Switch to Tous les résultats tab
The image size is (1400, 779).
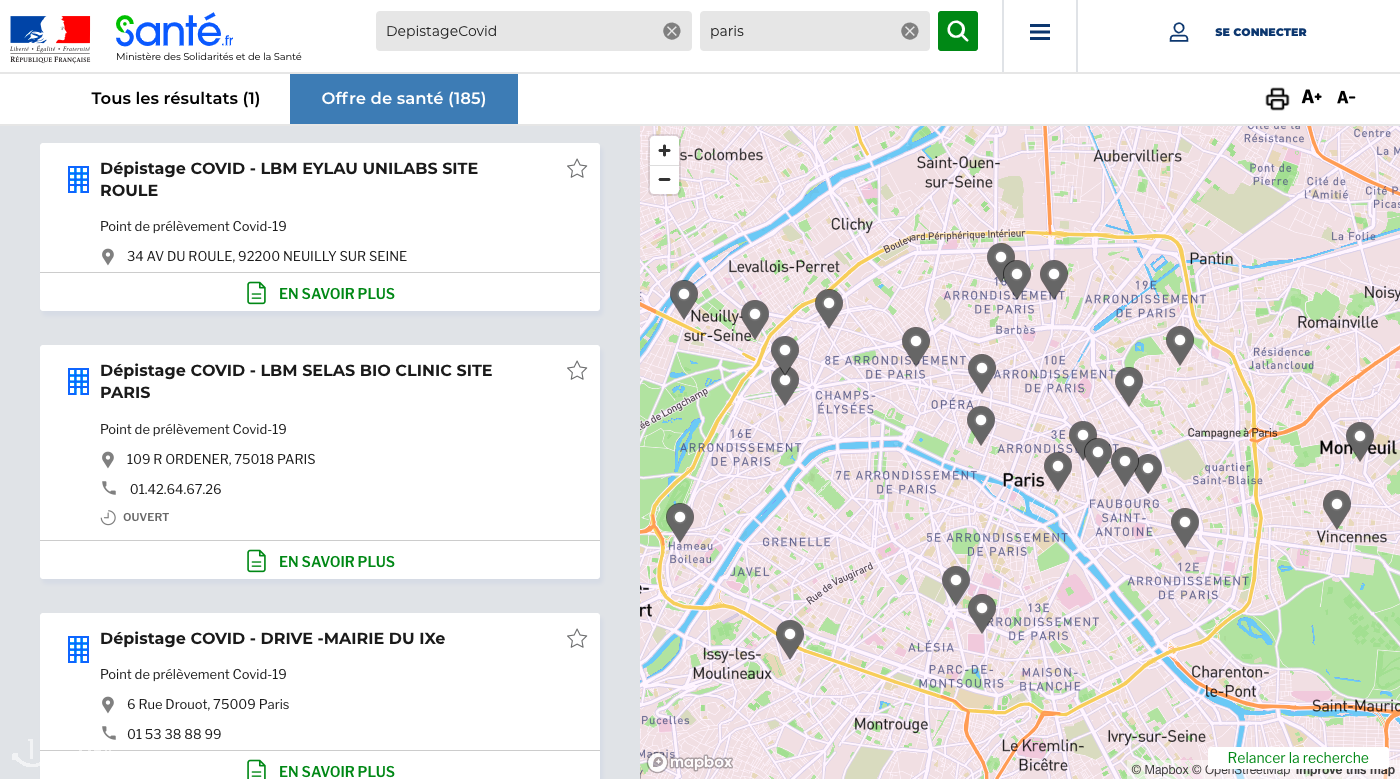pos(176,99)
